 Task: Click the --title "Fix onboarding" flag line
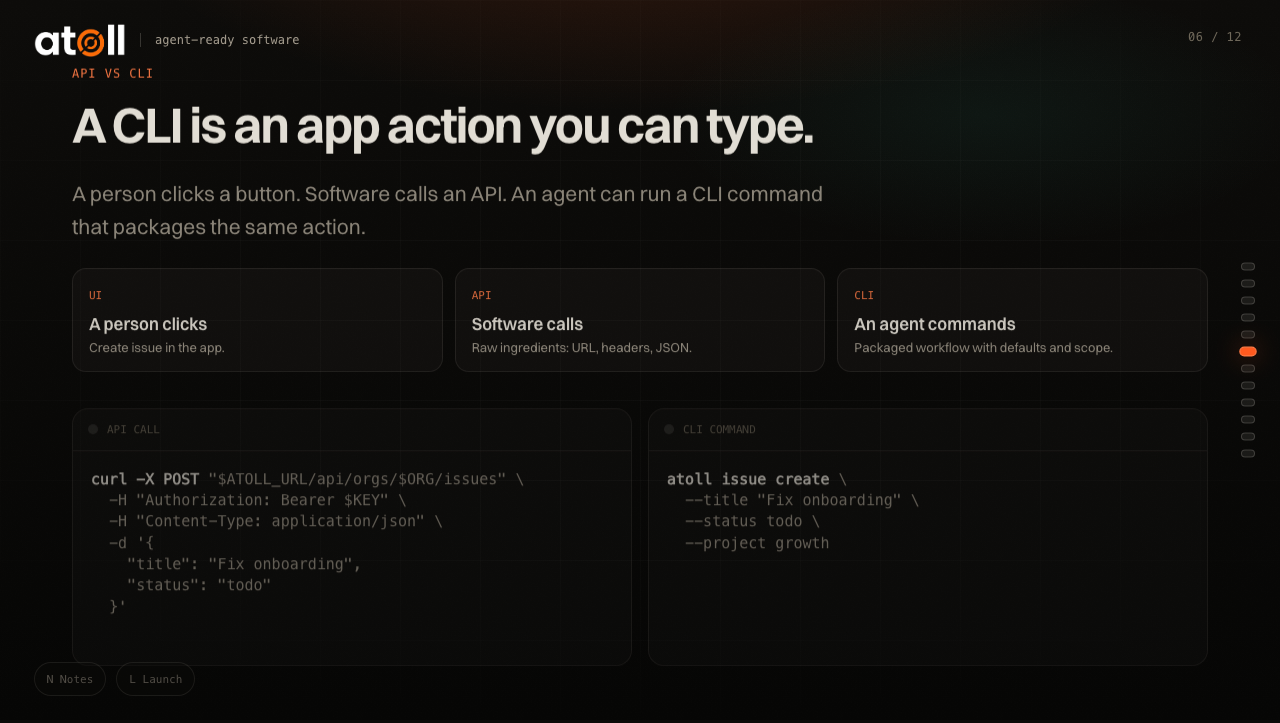[802, 500]
